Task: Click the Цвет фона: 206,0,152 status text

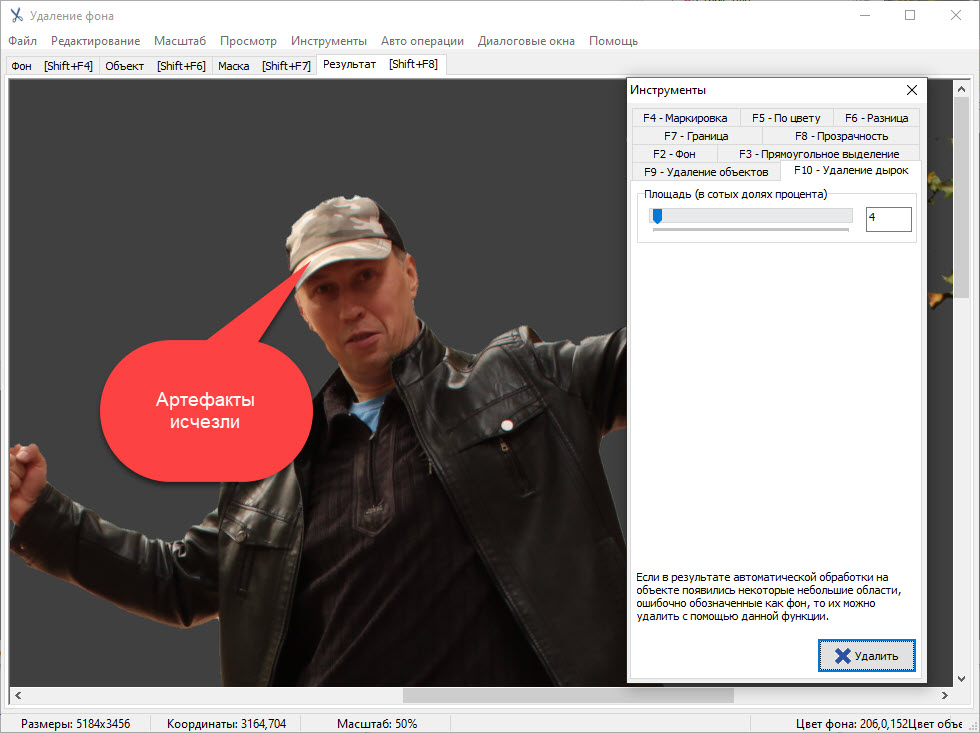Action: (851, 724)
